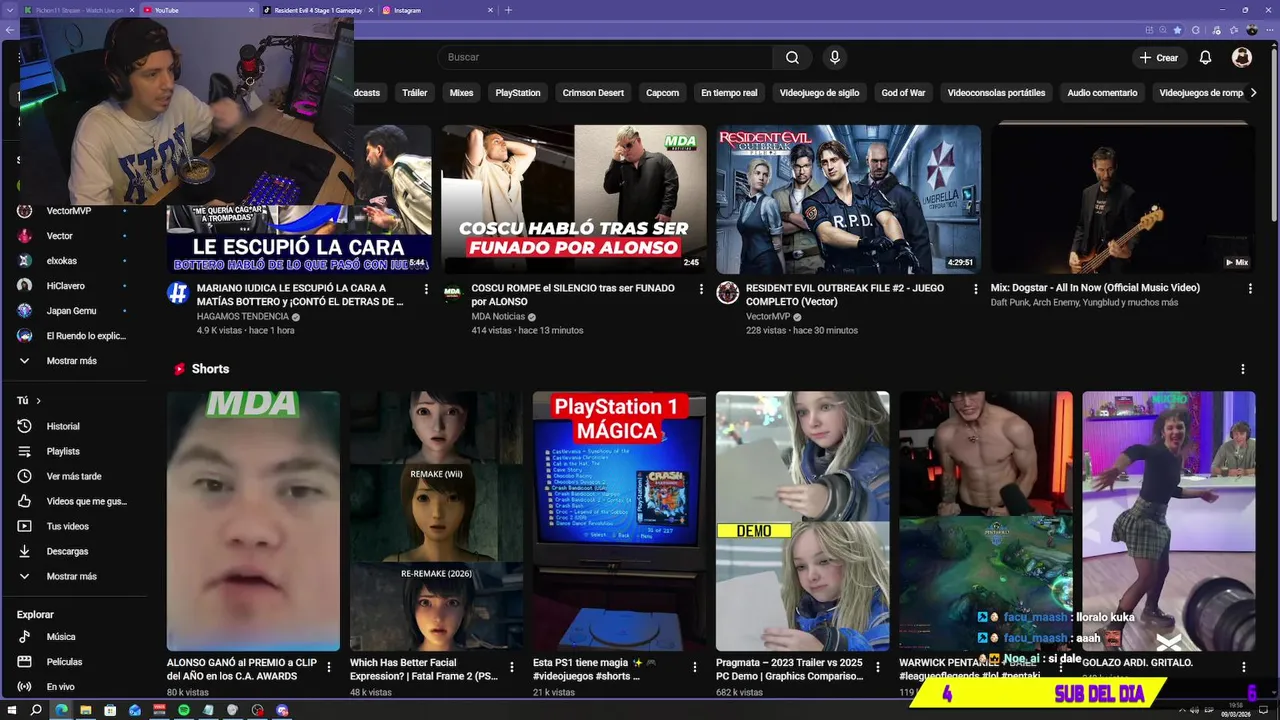
Task: Open options for the Esta PS1 short
Action: [695, 667]
